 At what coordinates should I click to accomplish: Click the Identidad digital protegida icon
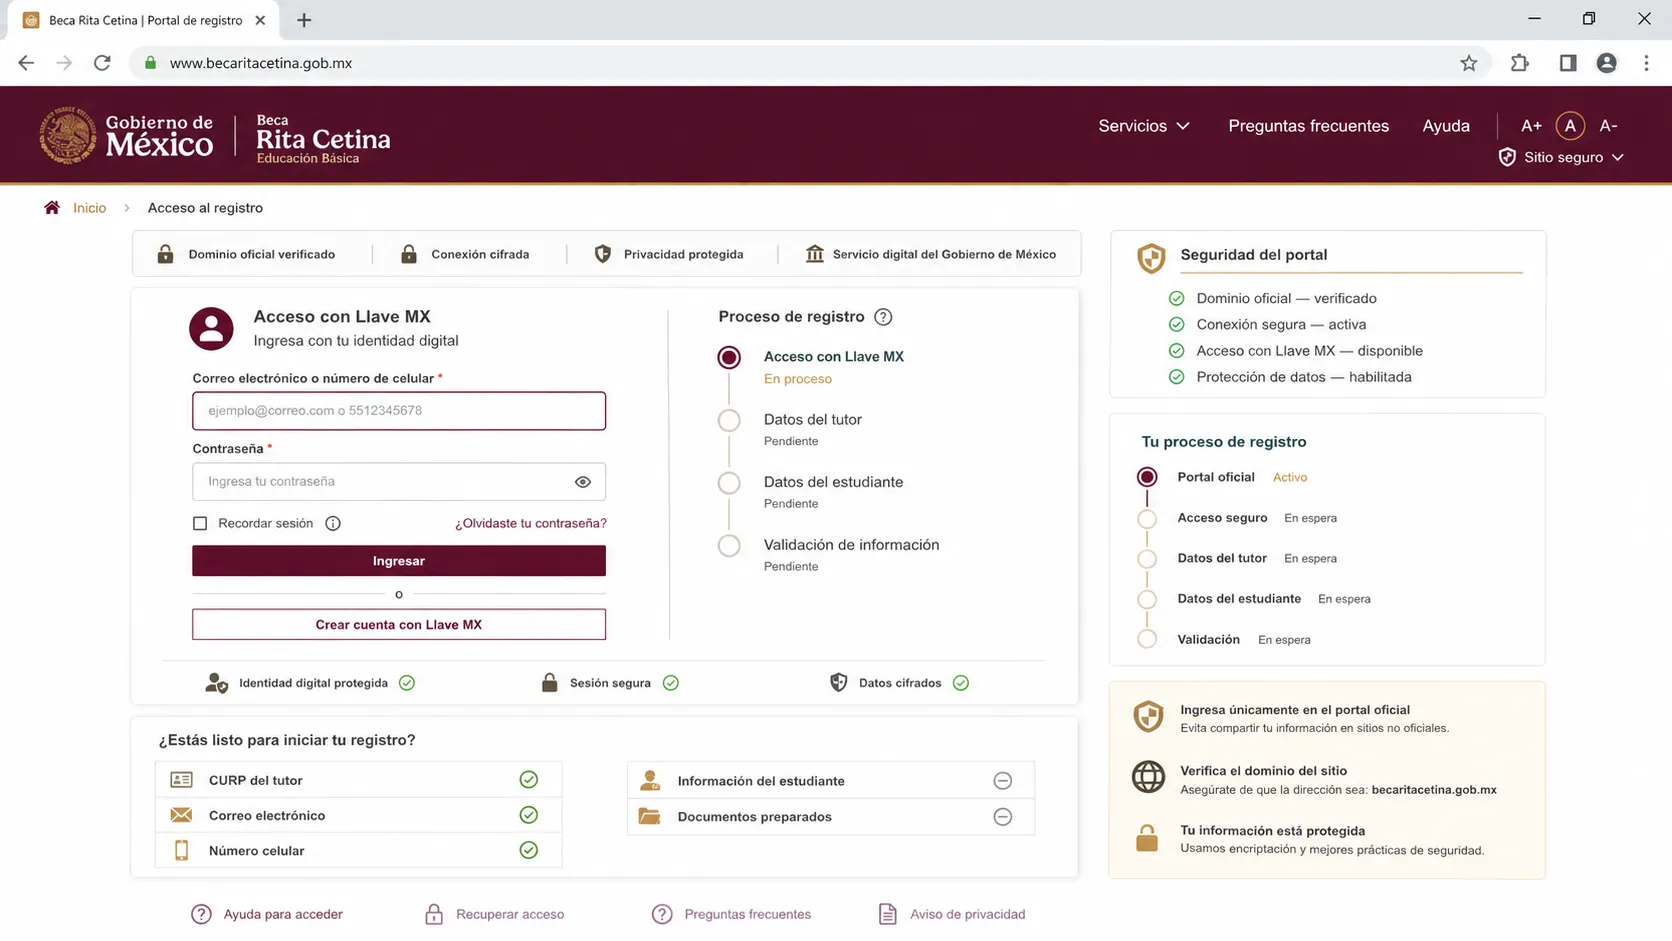point(216,683)
